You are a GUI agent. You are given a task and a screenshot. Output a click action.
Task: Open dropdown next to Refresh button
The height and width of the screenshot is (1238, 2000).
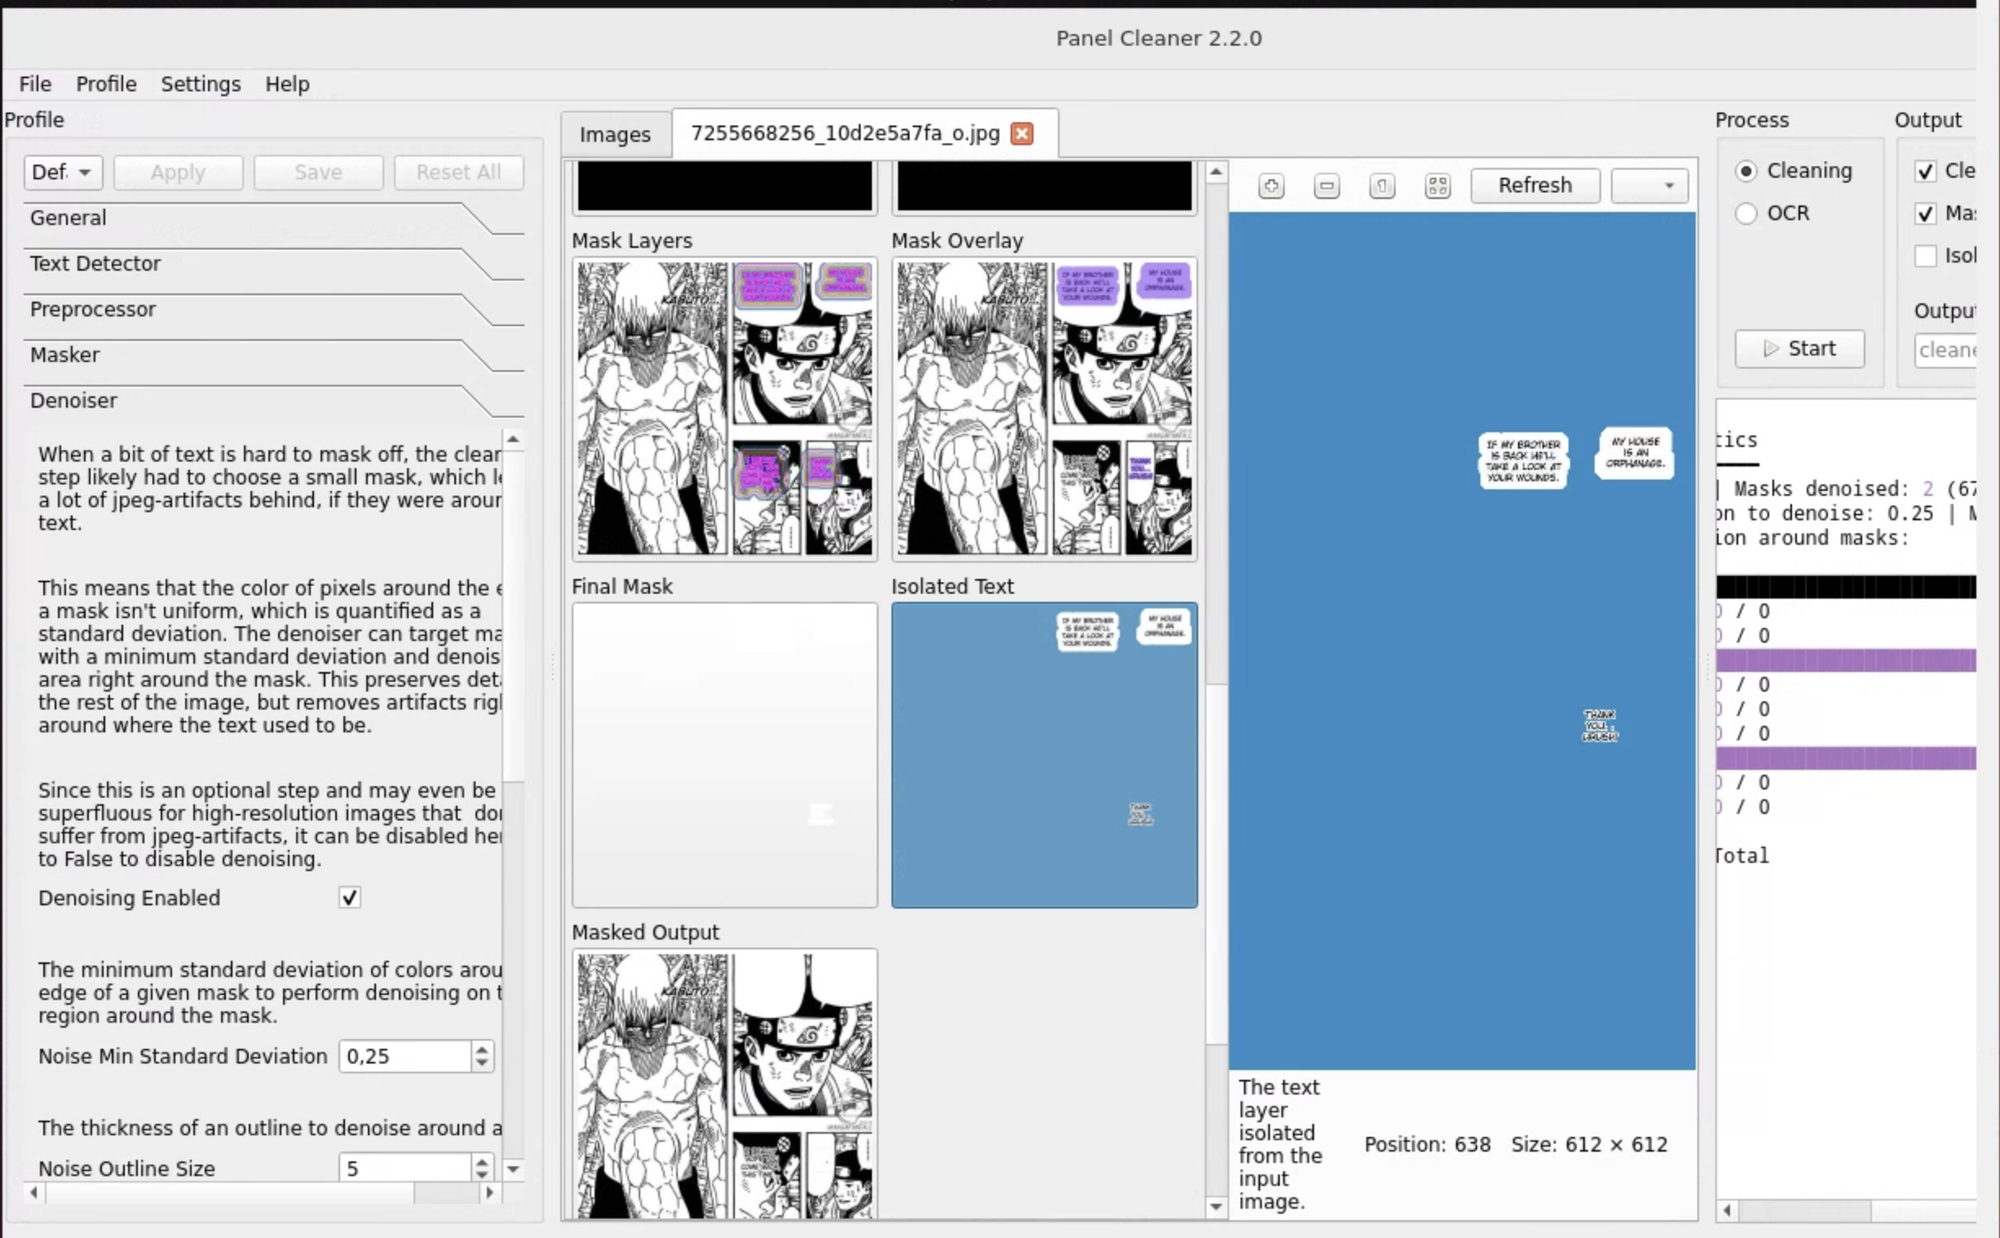point(1649,186)
